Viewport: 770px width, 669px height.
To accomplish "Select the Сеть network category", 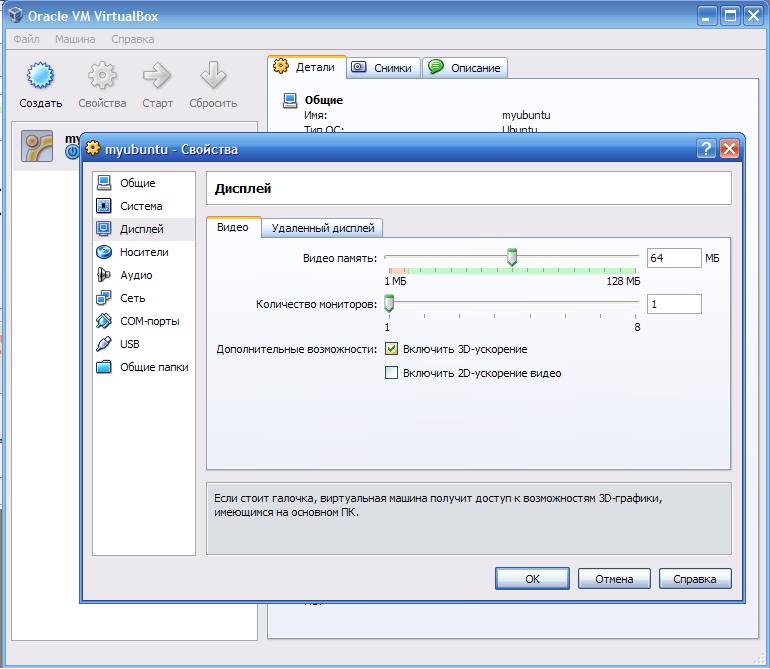I will [x=143, y=298].
